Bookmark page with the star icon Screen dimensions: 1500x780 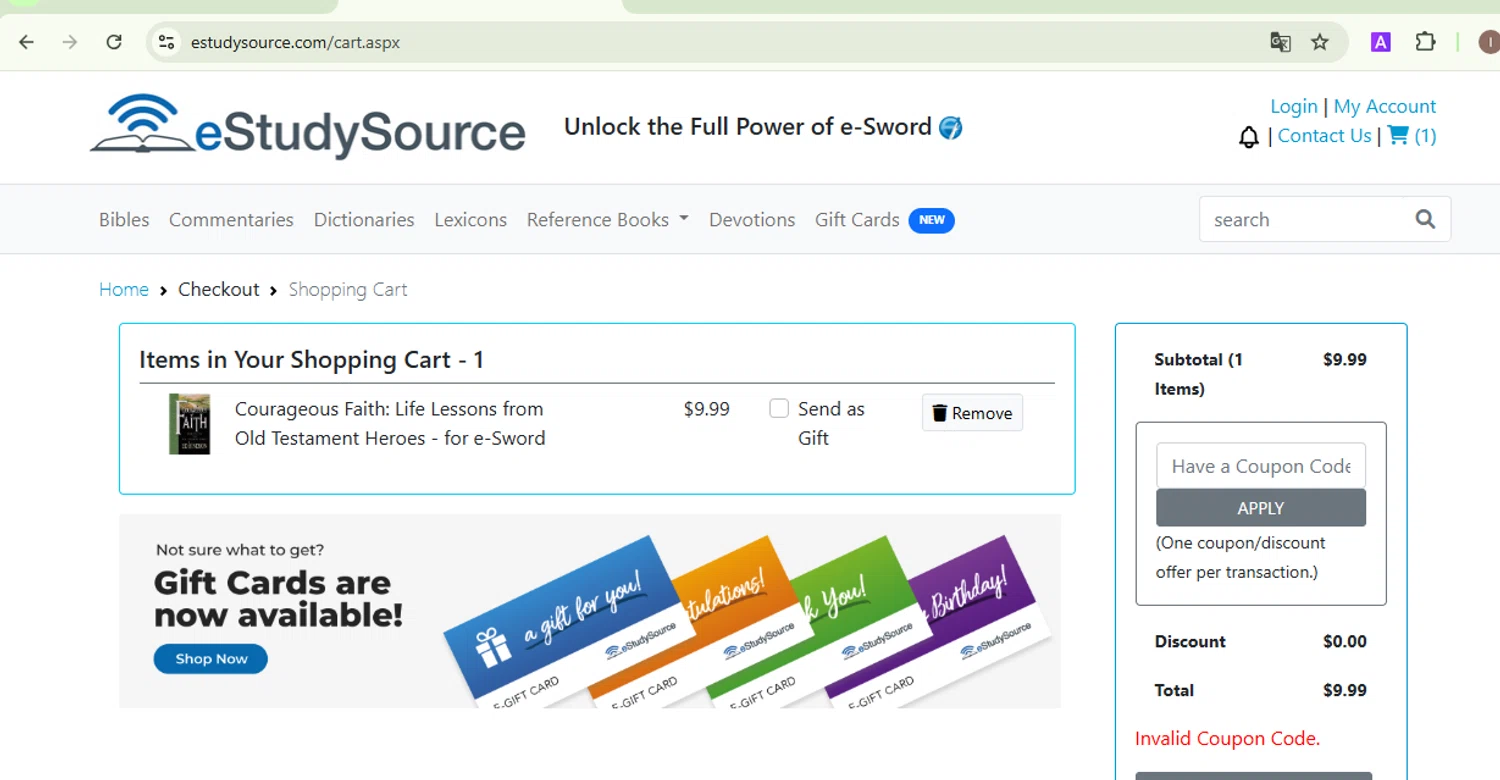[1320, 42]
